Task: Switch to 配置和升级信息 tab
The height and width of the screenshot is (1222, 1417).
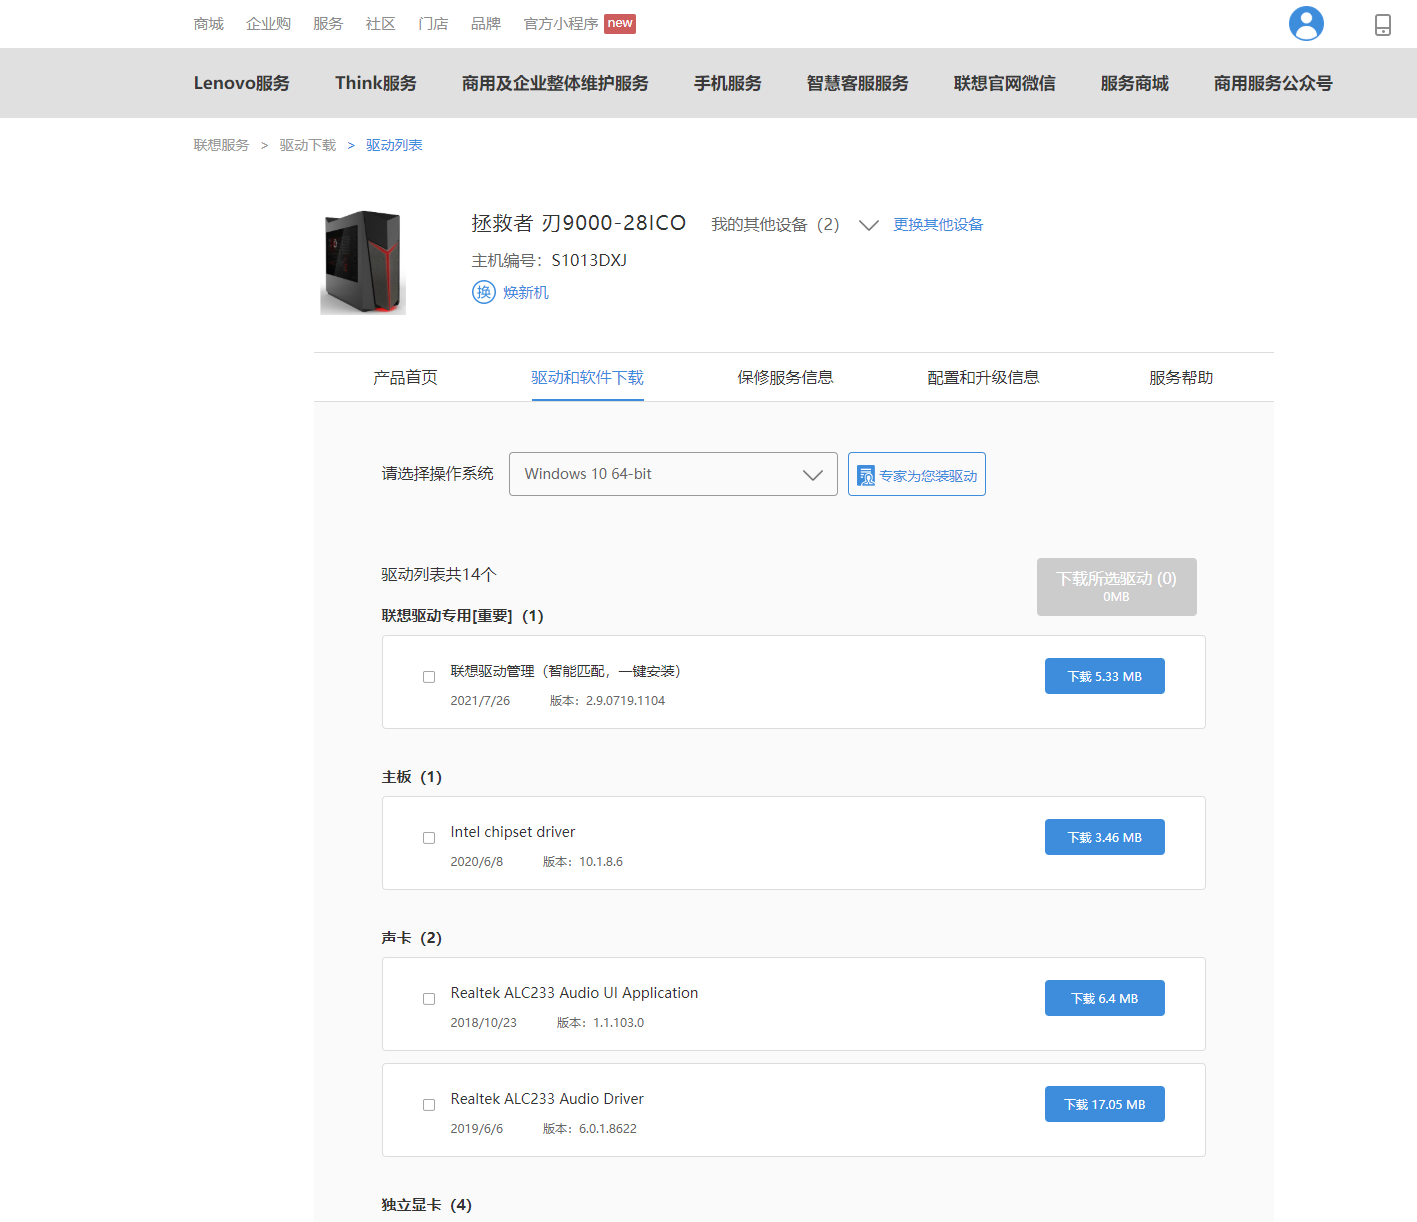Action: [983, 377]
